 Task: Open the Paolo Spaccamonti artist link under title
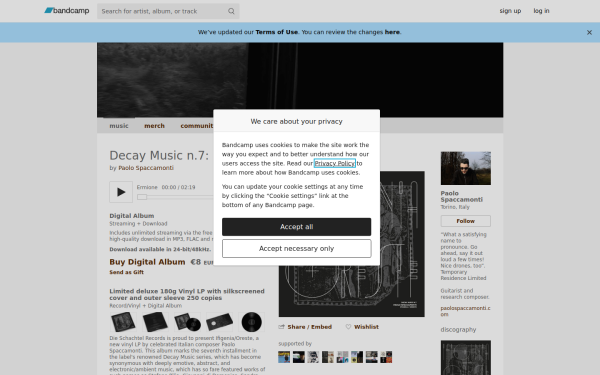point(146,168)
